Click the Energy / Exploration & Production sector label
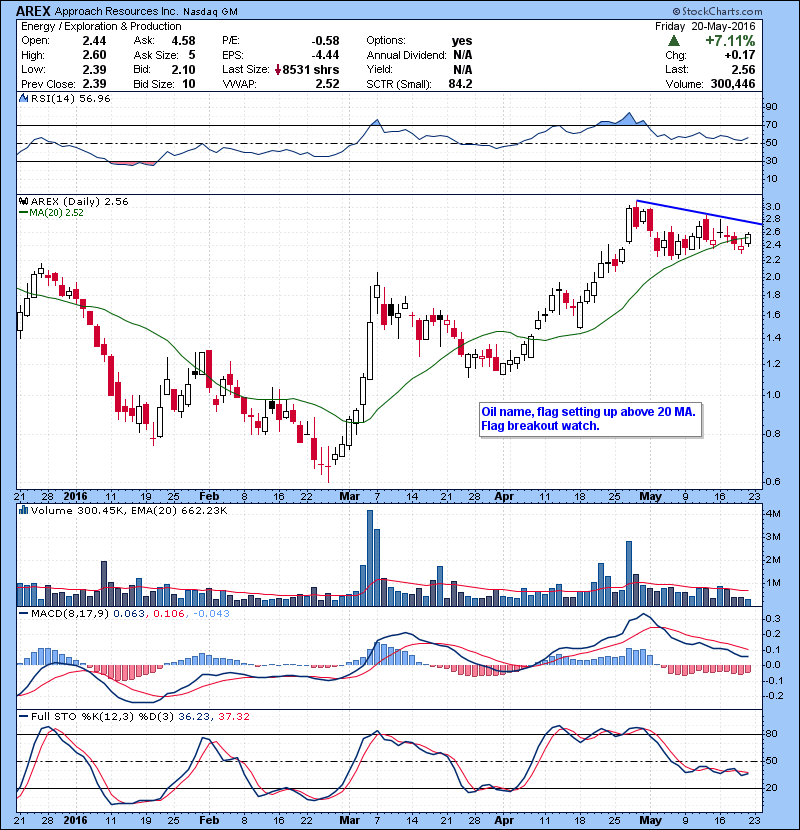 click(x=101, y=26)
